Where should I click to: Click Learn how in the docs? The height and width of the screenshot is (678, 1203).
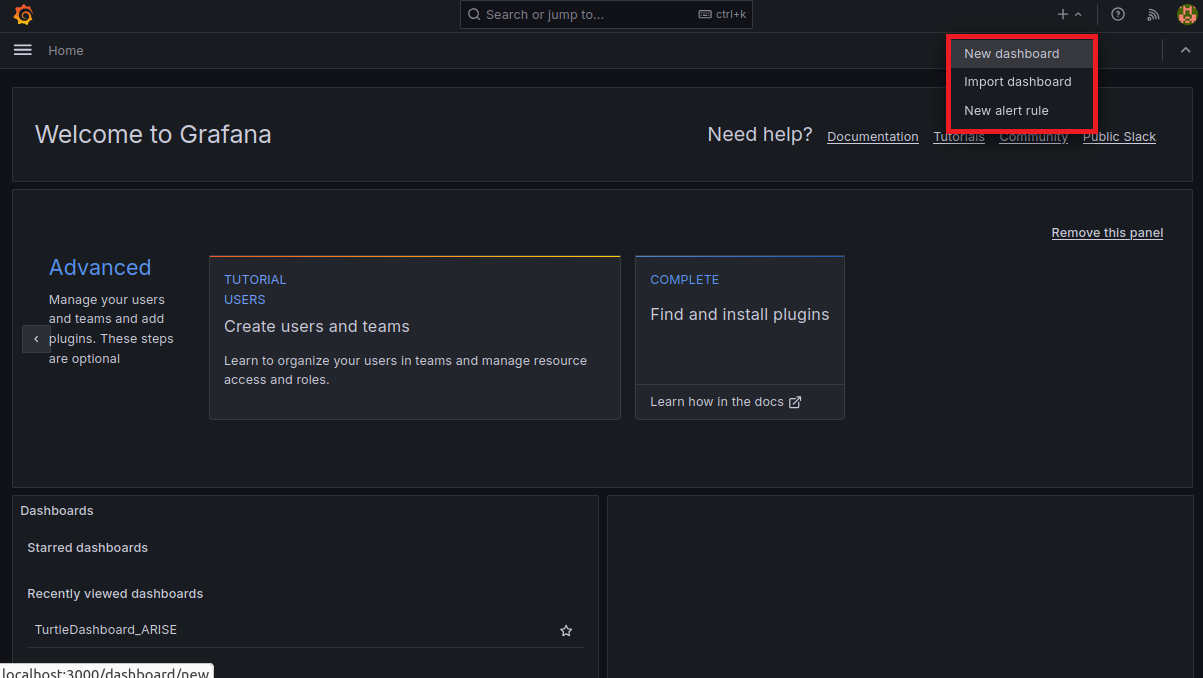coord(725,402)
